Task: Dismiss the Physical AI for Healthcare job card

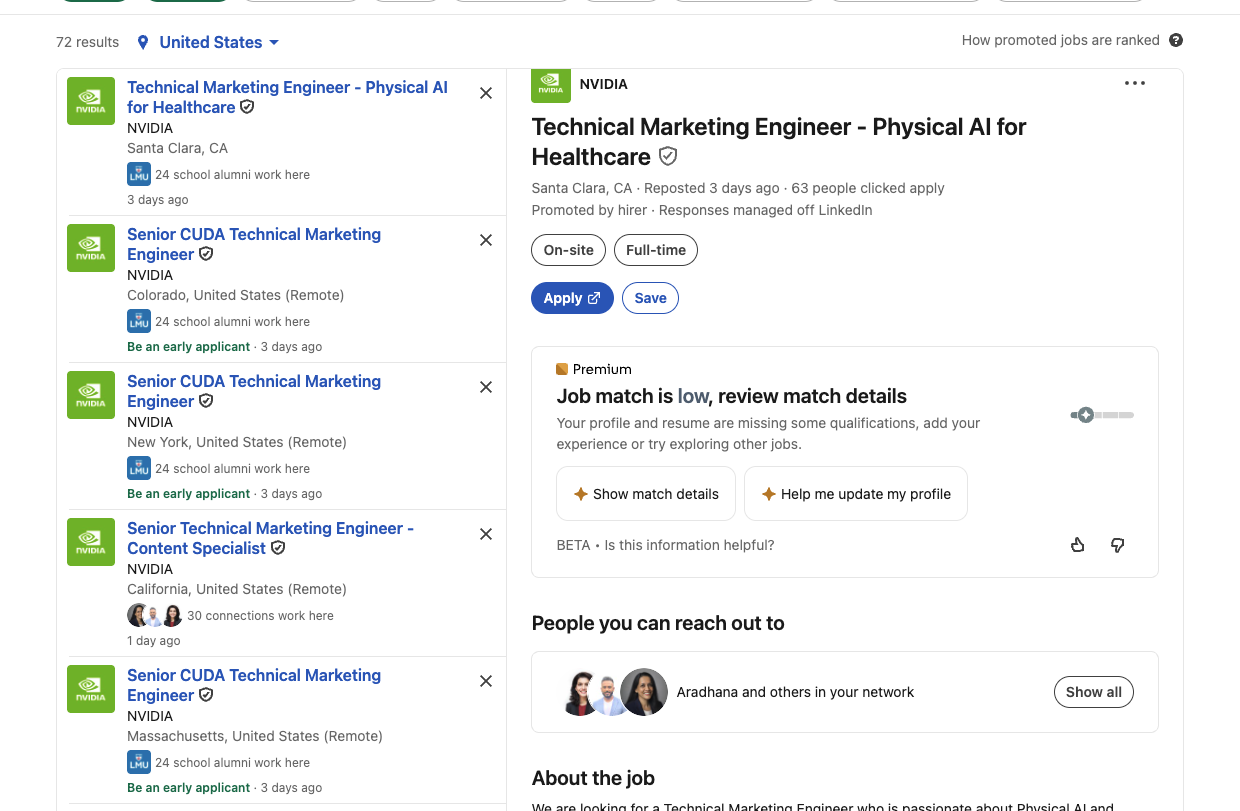Action: 486,93
